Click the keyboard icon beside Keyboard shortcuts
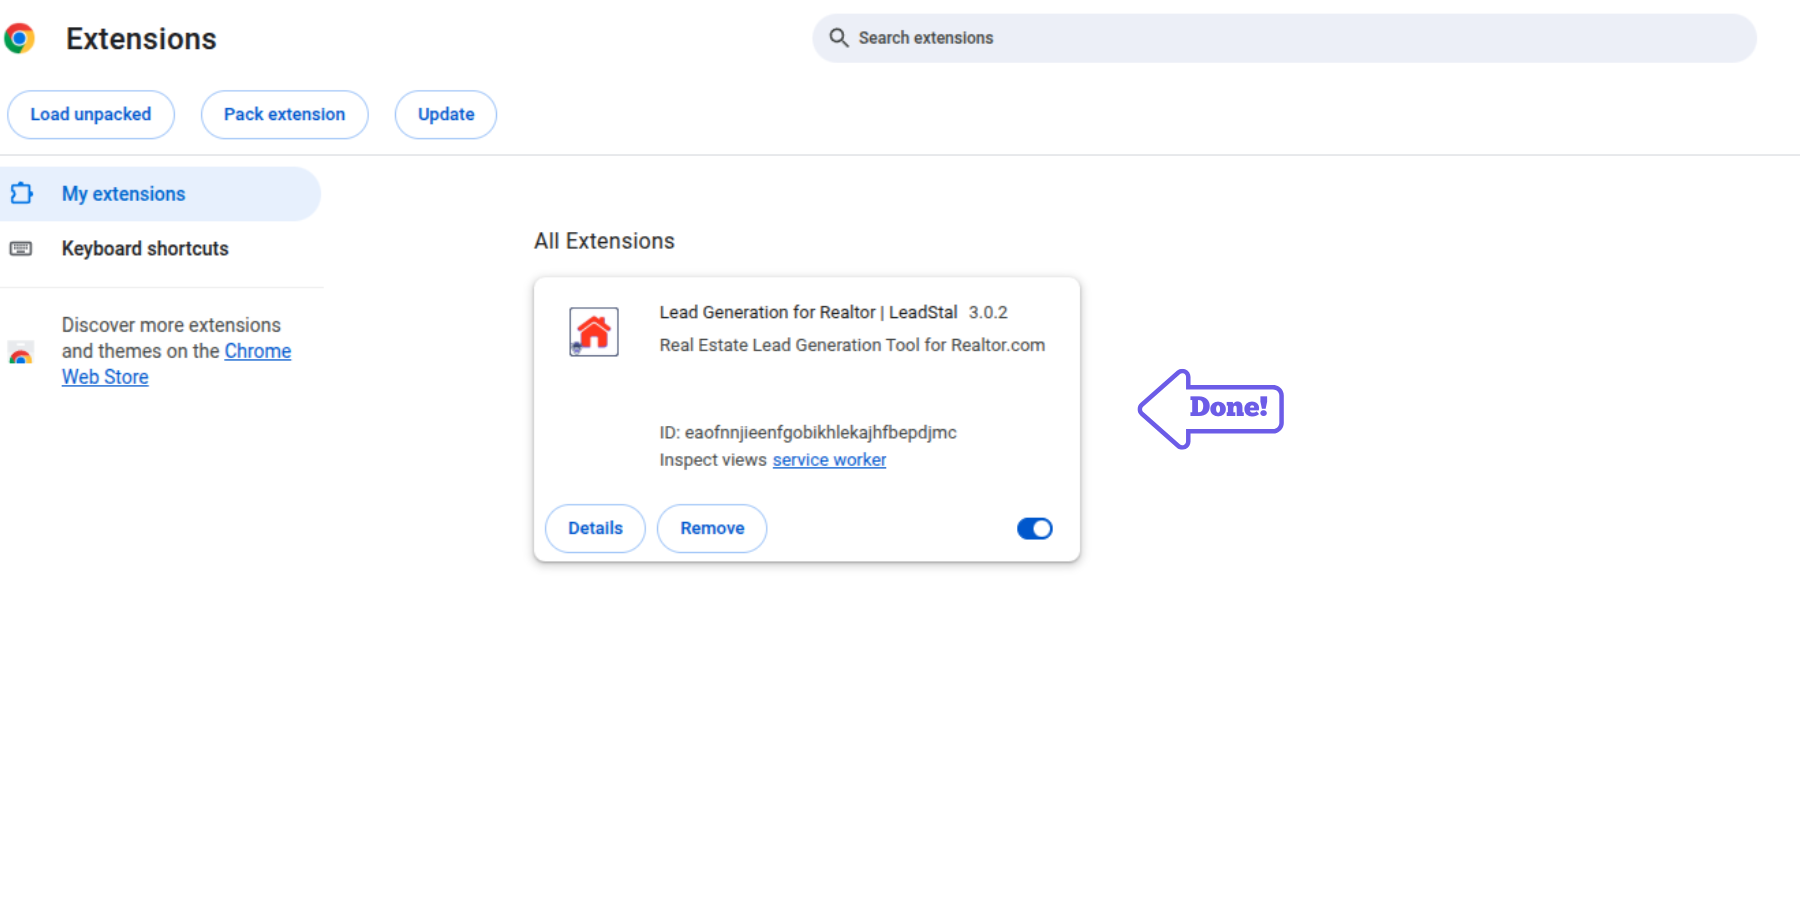The height and width of the screenshot is (900, 1800). [21, 248]
